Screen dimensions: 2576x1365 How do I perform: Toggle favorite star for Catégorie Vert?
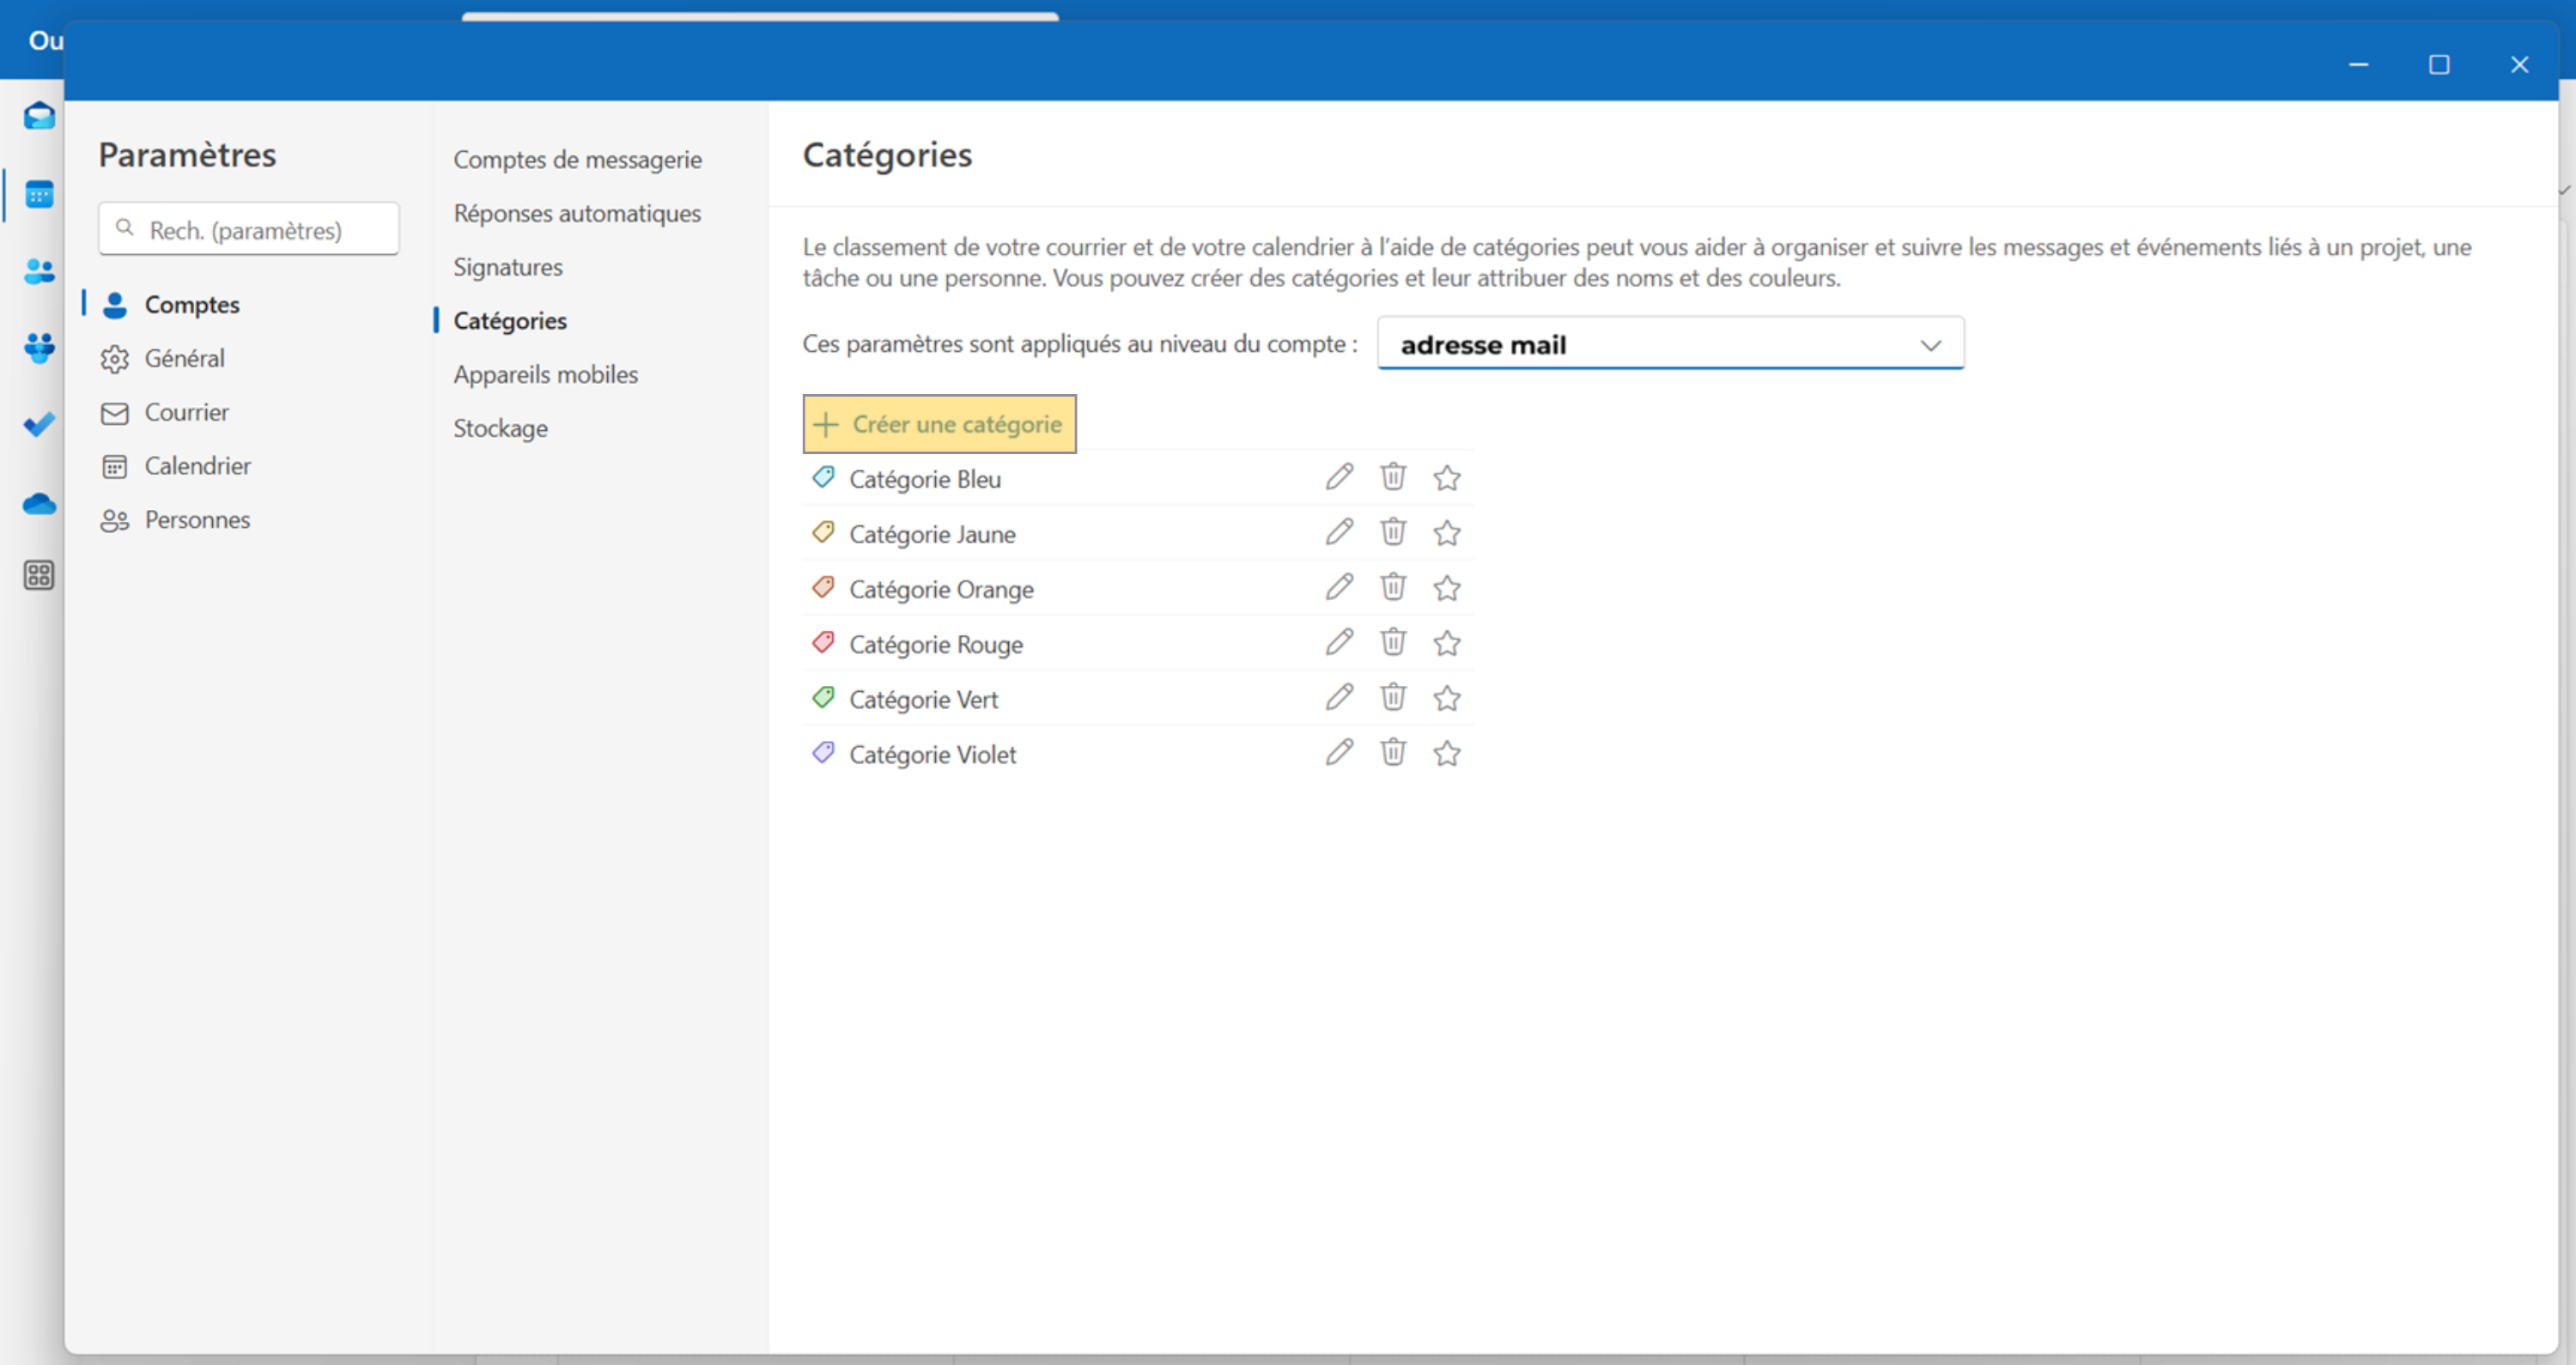1446,698
